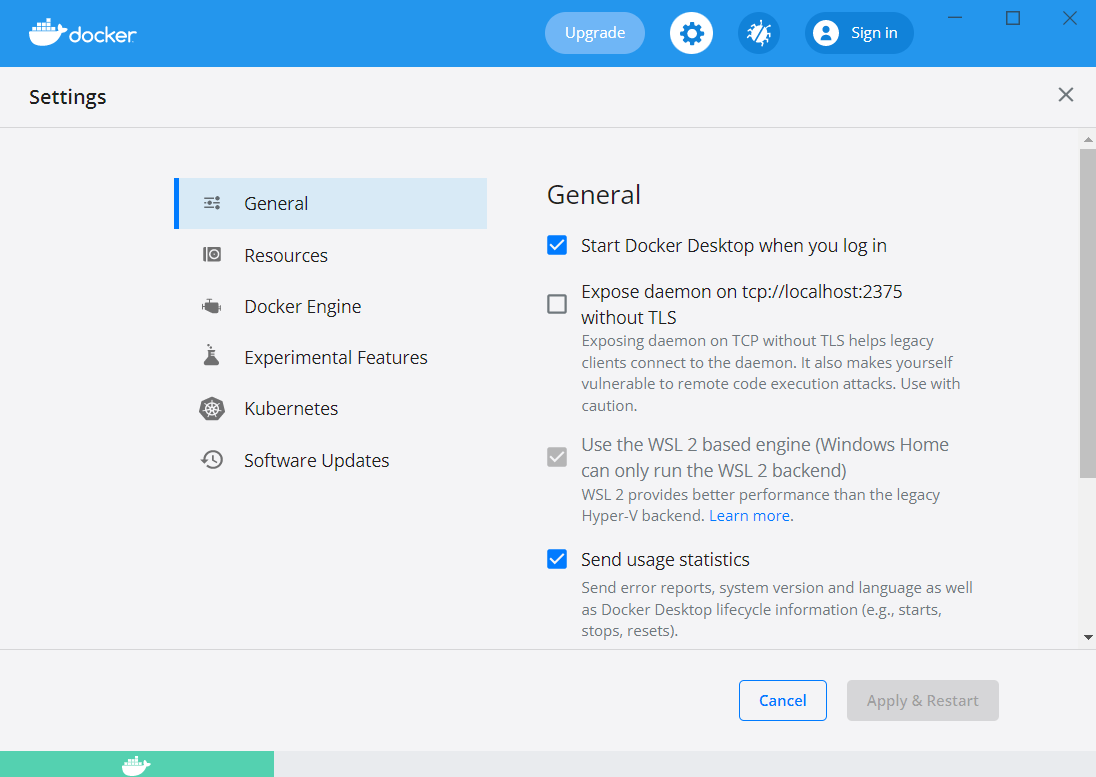Close the Settings panel with X
The image size is (1096, 777).
pyautogui.click(x=1065, y=94)
